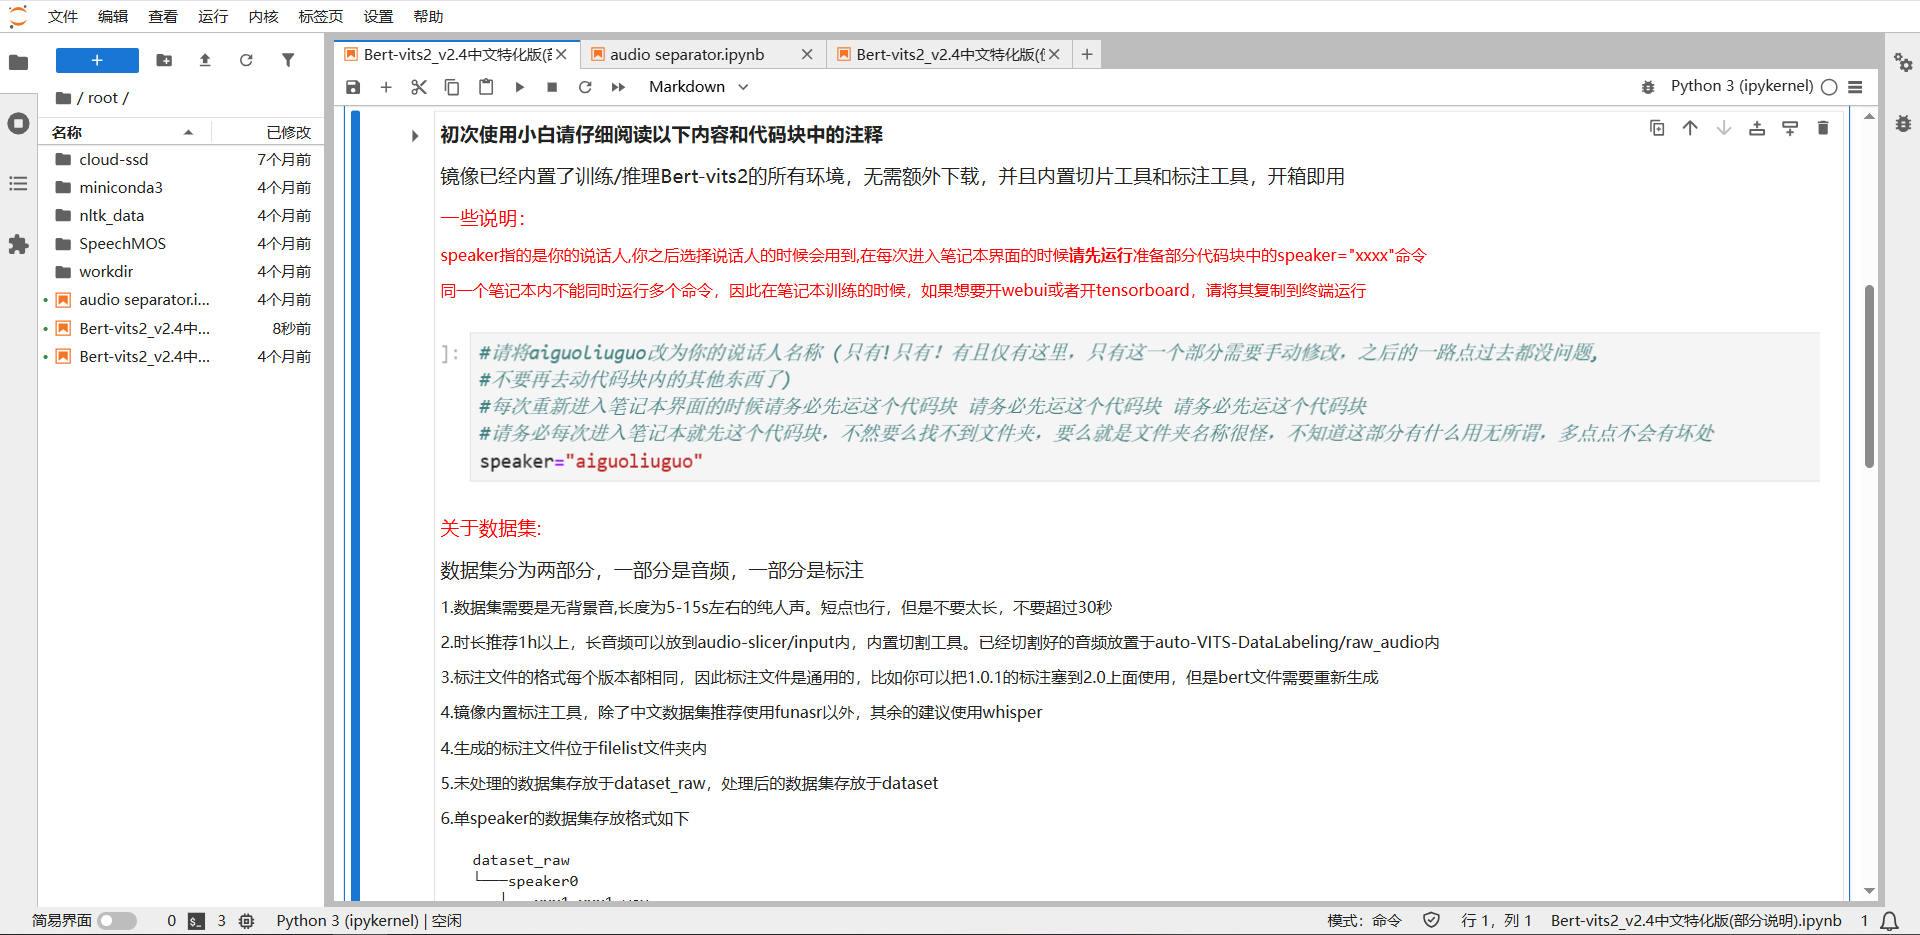Open the notifications bell in status bar
This screenshot has height=935, width=1920.
point(1889,920)
